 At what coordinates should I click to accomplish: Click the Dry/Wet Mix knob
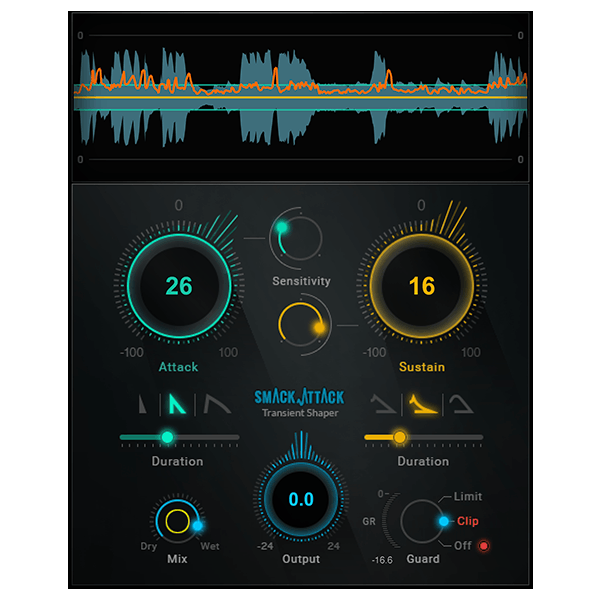(178, 521)
